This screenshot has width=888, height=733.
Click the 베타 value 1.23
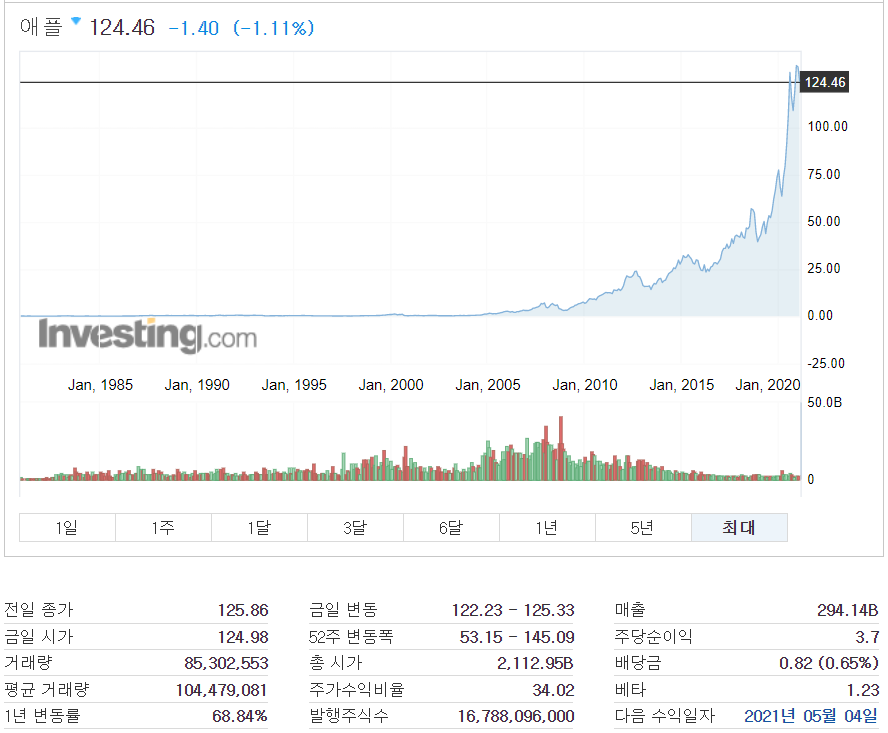863,690
